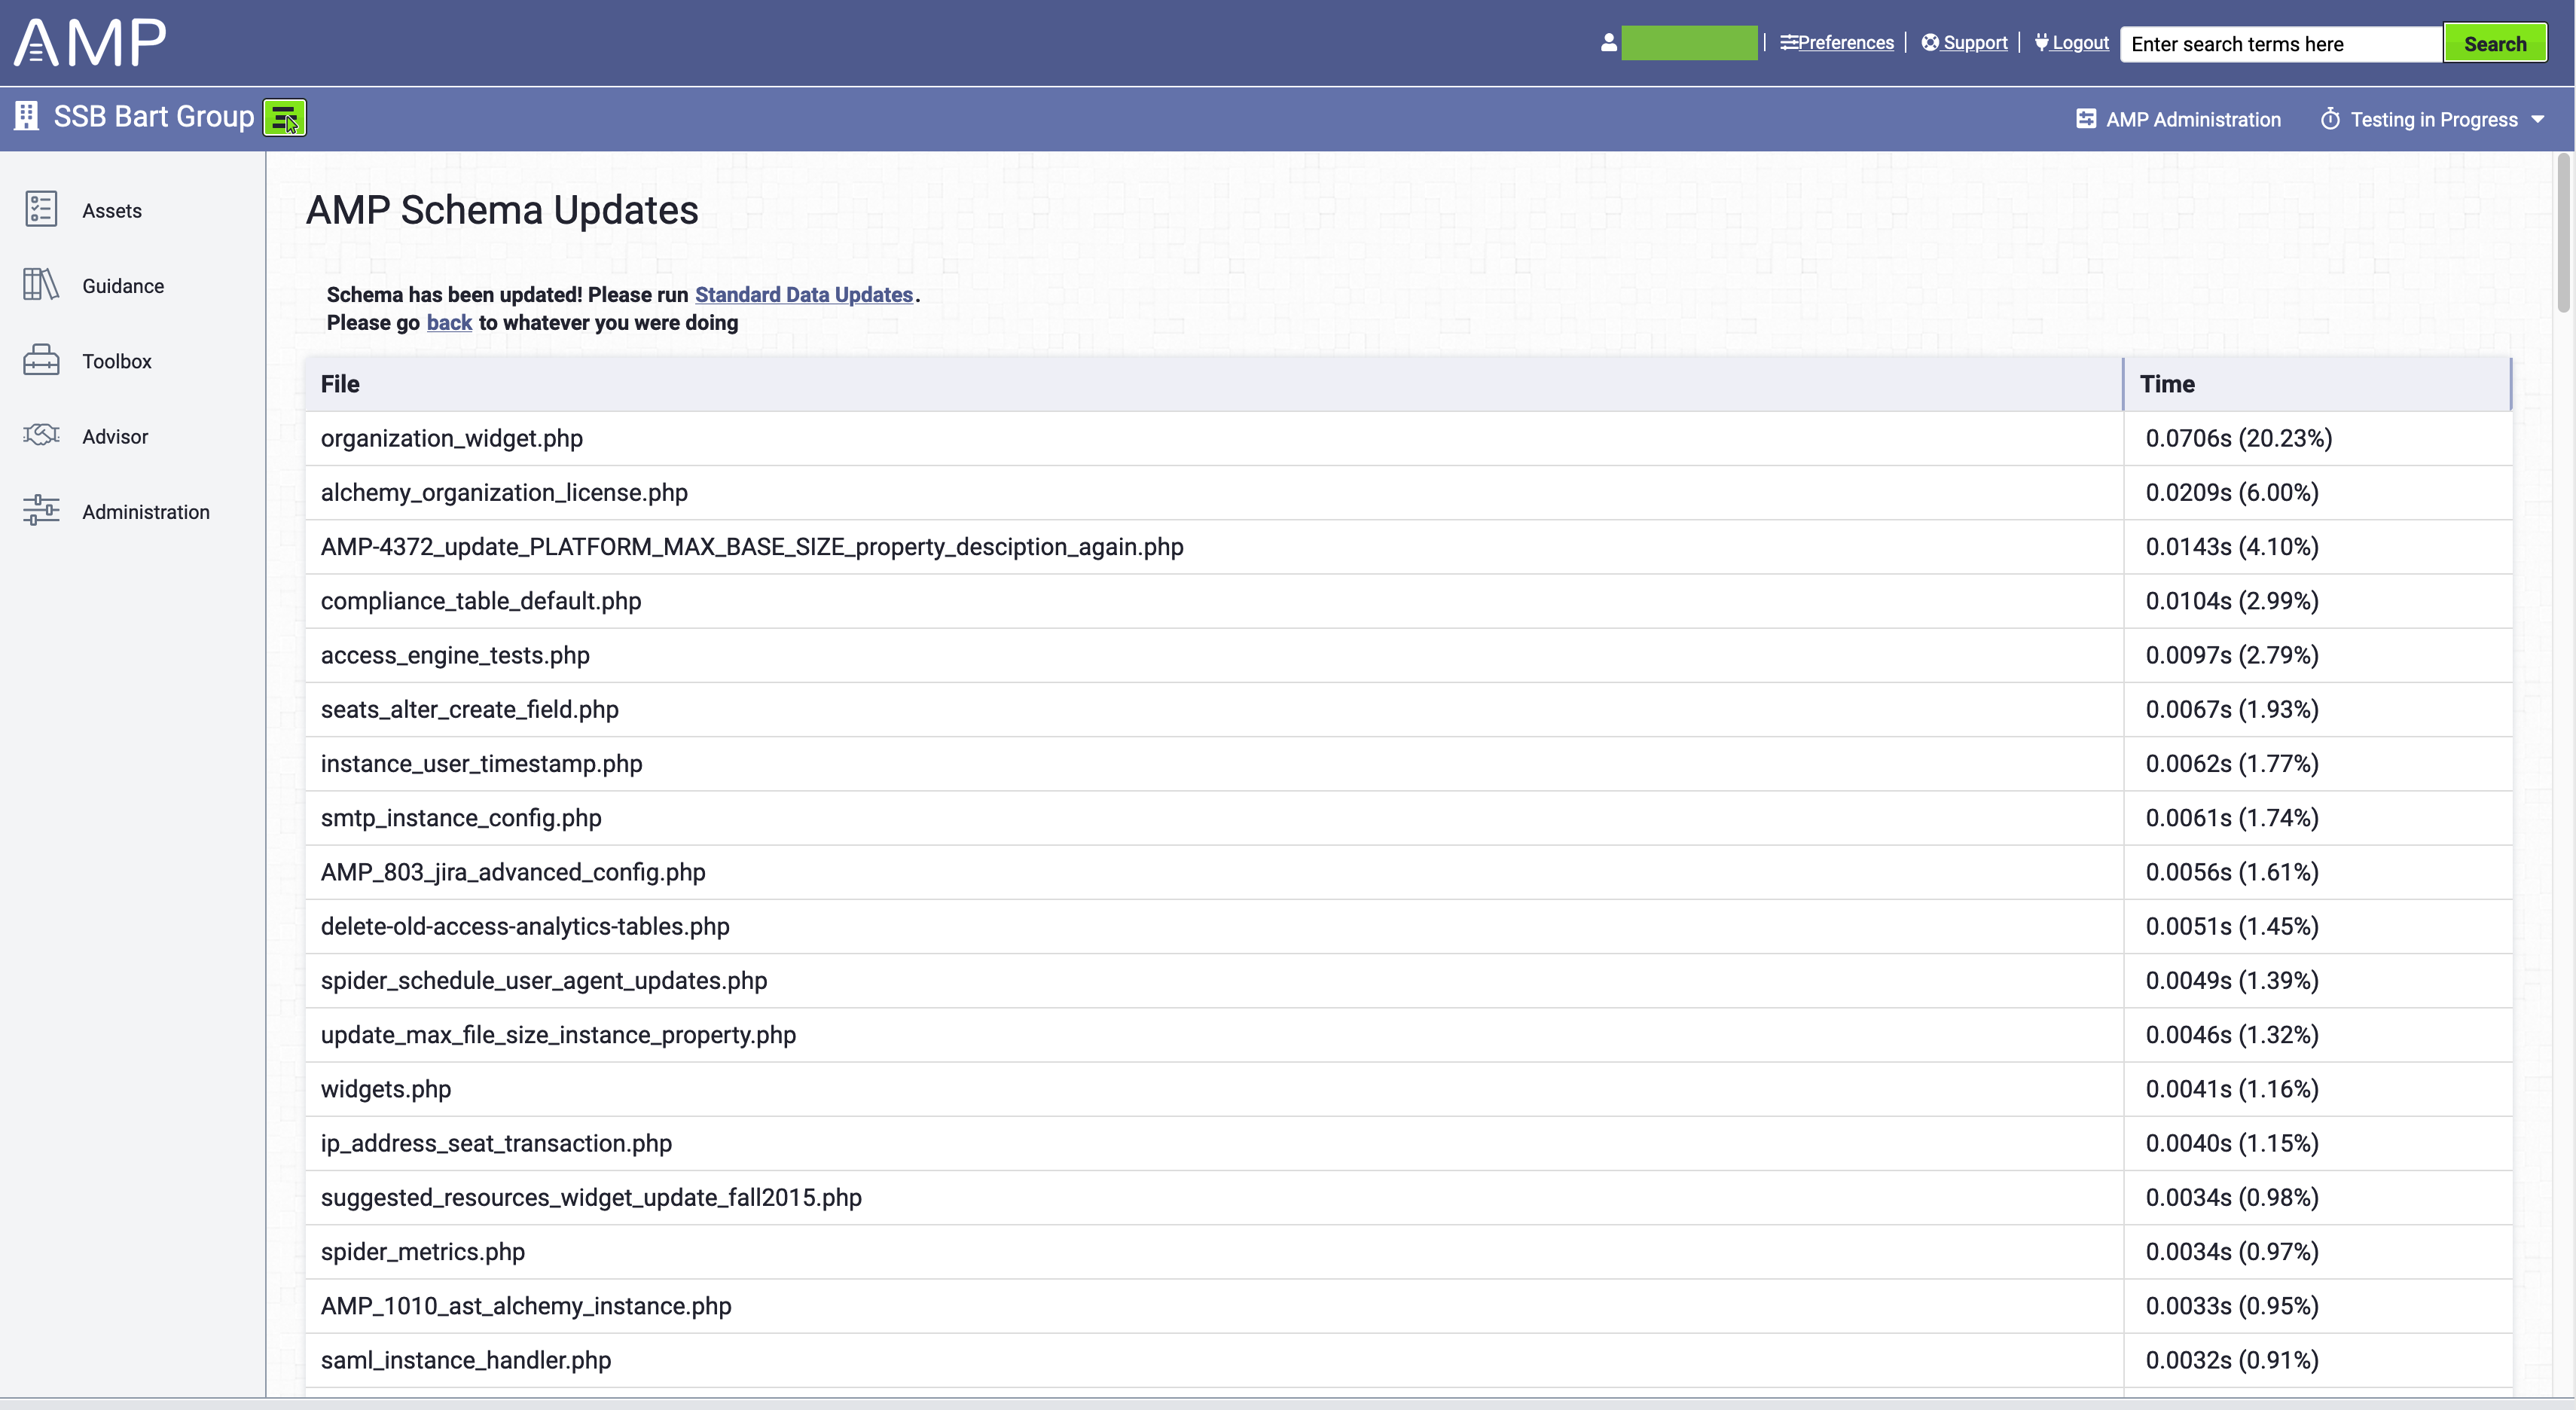Click inside the search terms input field
This screenshot has height=1410, width=2576.
[2280, 43]
